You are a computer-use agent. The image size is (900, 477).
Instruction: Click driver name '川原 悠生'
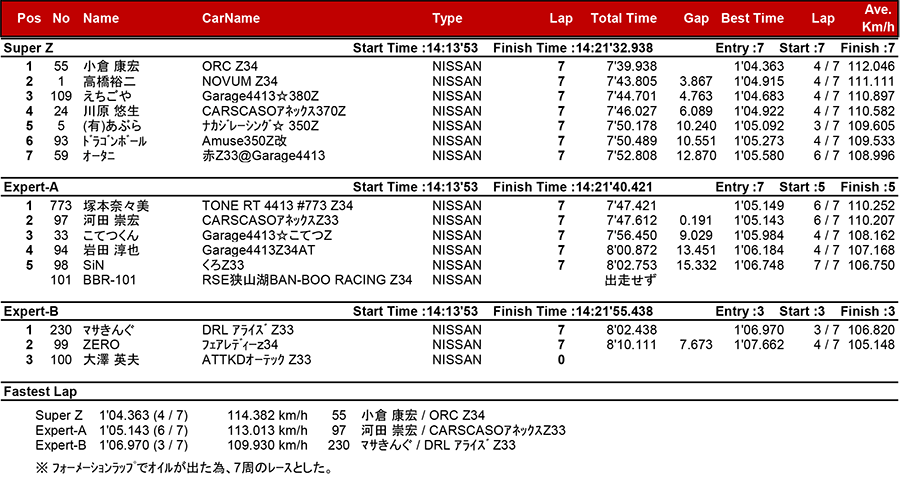(111, 111)
